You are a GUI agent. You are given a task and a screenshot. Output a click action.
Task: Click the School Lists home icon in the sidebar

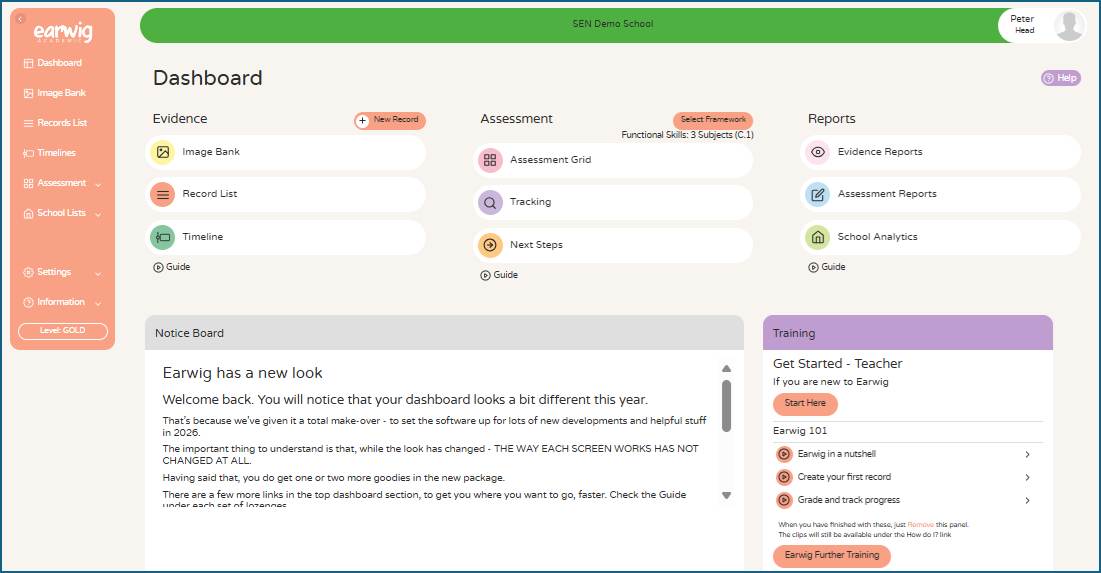pyautogui.click(x=28, y=213)
